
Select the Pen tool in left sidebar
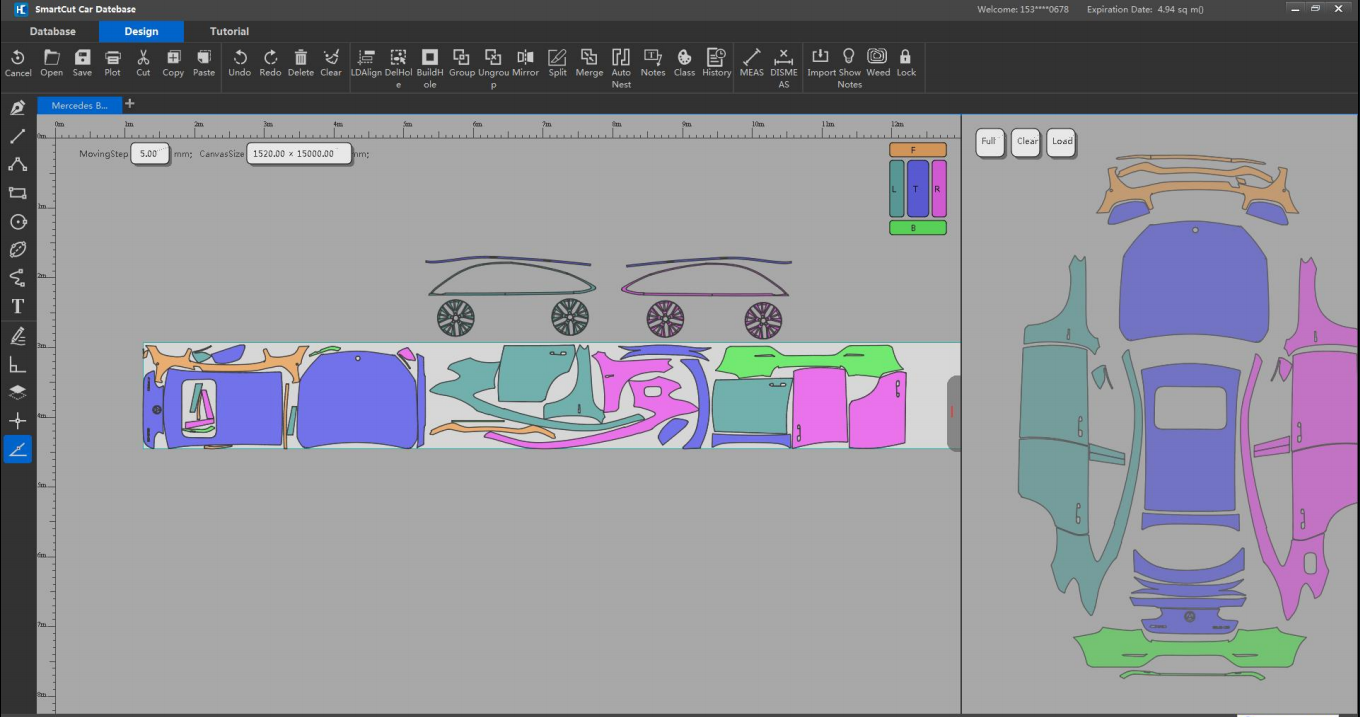tap(17, 108)
